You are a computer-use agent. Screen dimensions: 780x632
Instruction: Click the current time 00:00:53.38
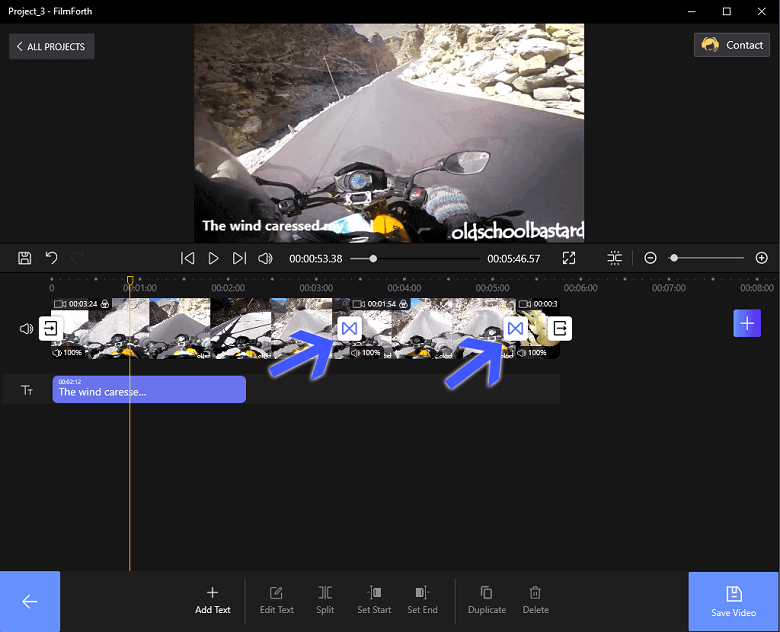point(316,258)
